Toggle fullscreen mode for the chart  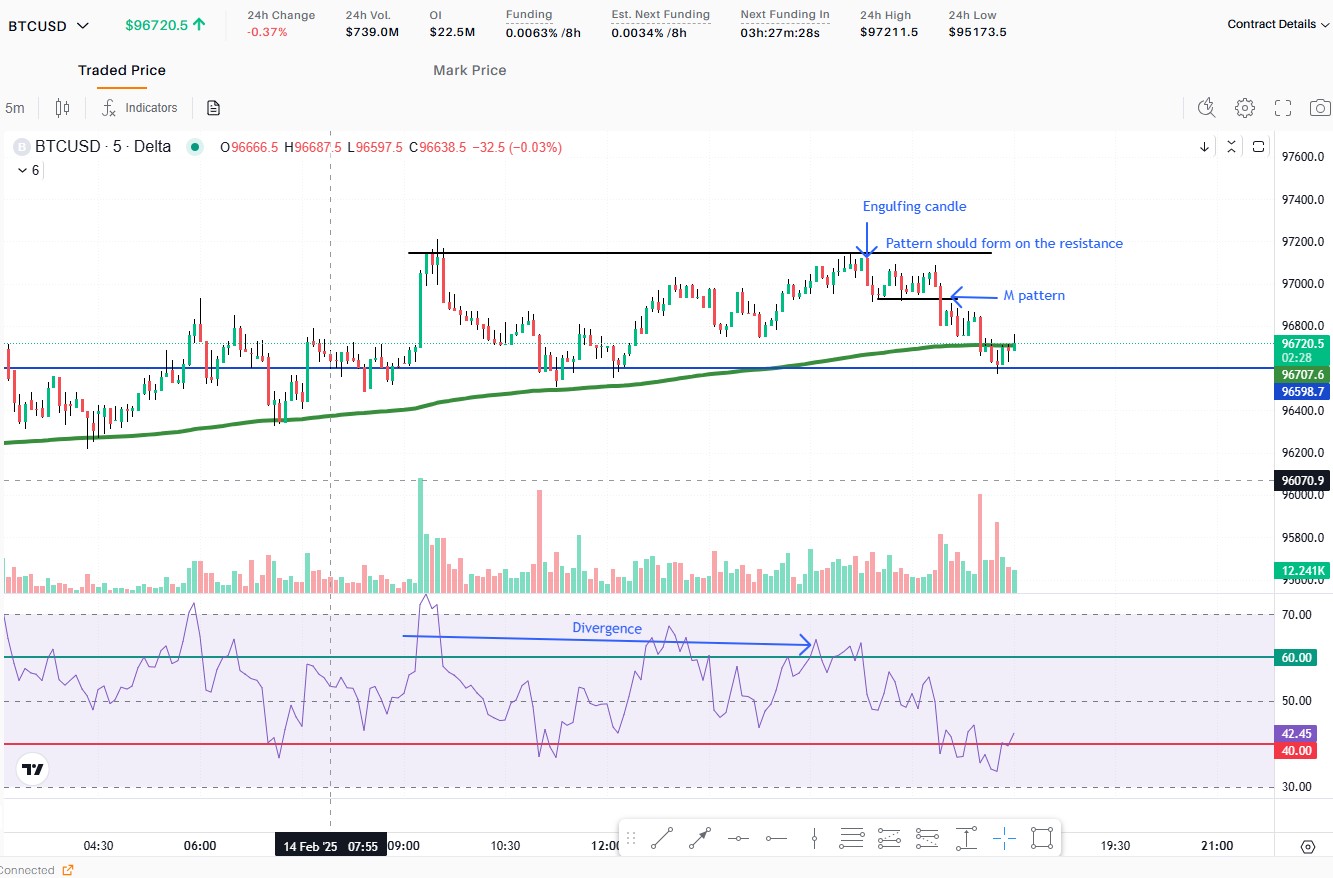pos(1282,107)
